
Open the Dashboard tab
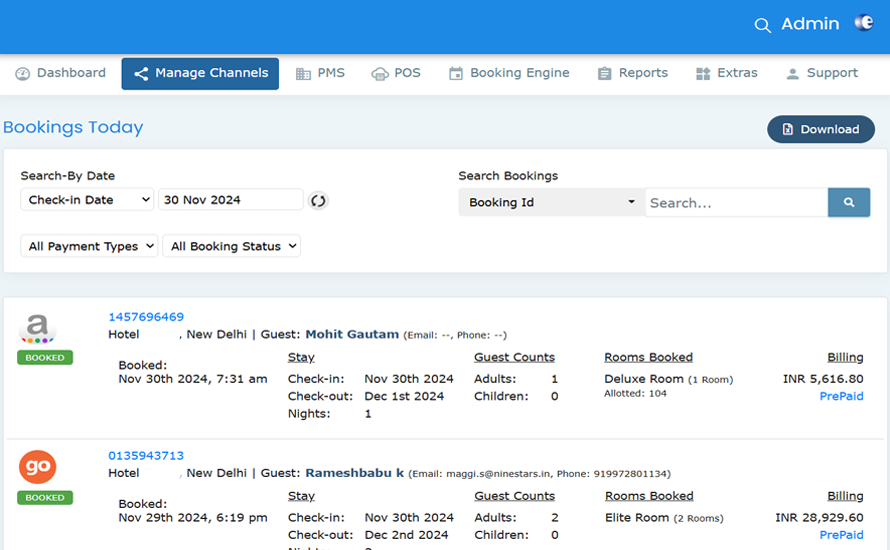pos(61,73)
